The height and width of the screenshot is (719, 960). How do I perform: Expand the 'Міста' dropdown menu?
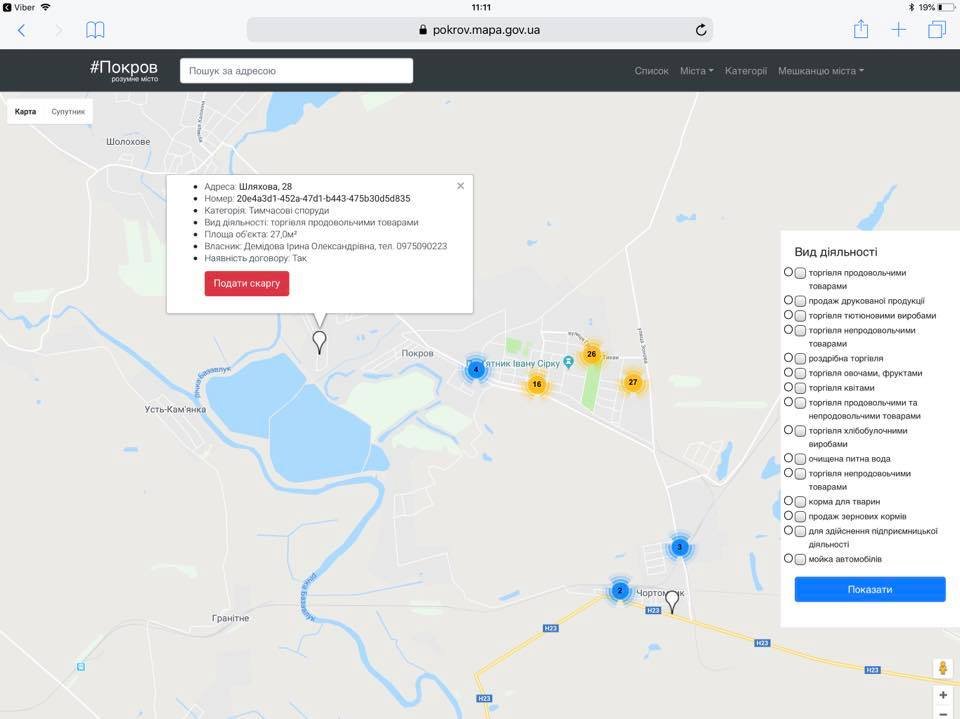pyautogui.click(x=696, y=71)
